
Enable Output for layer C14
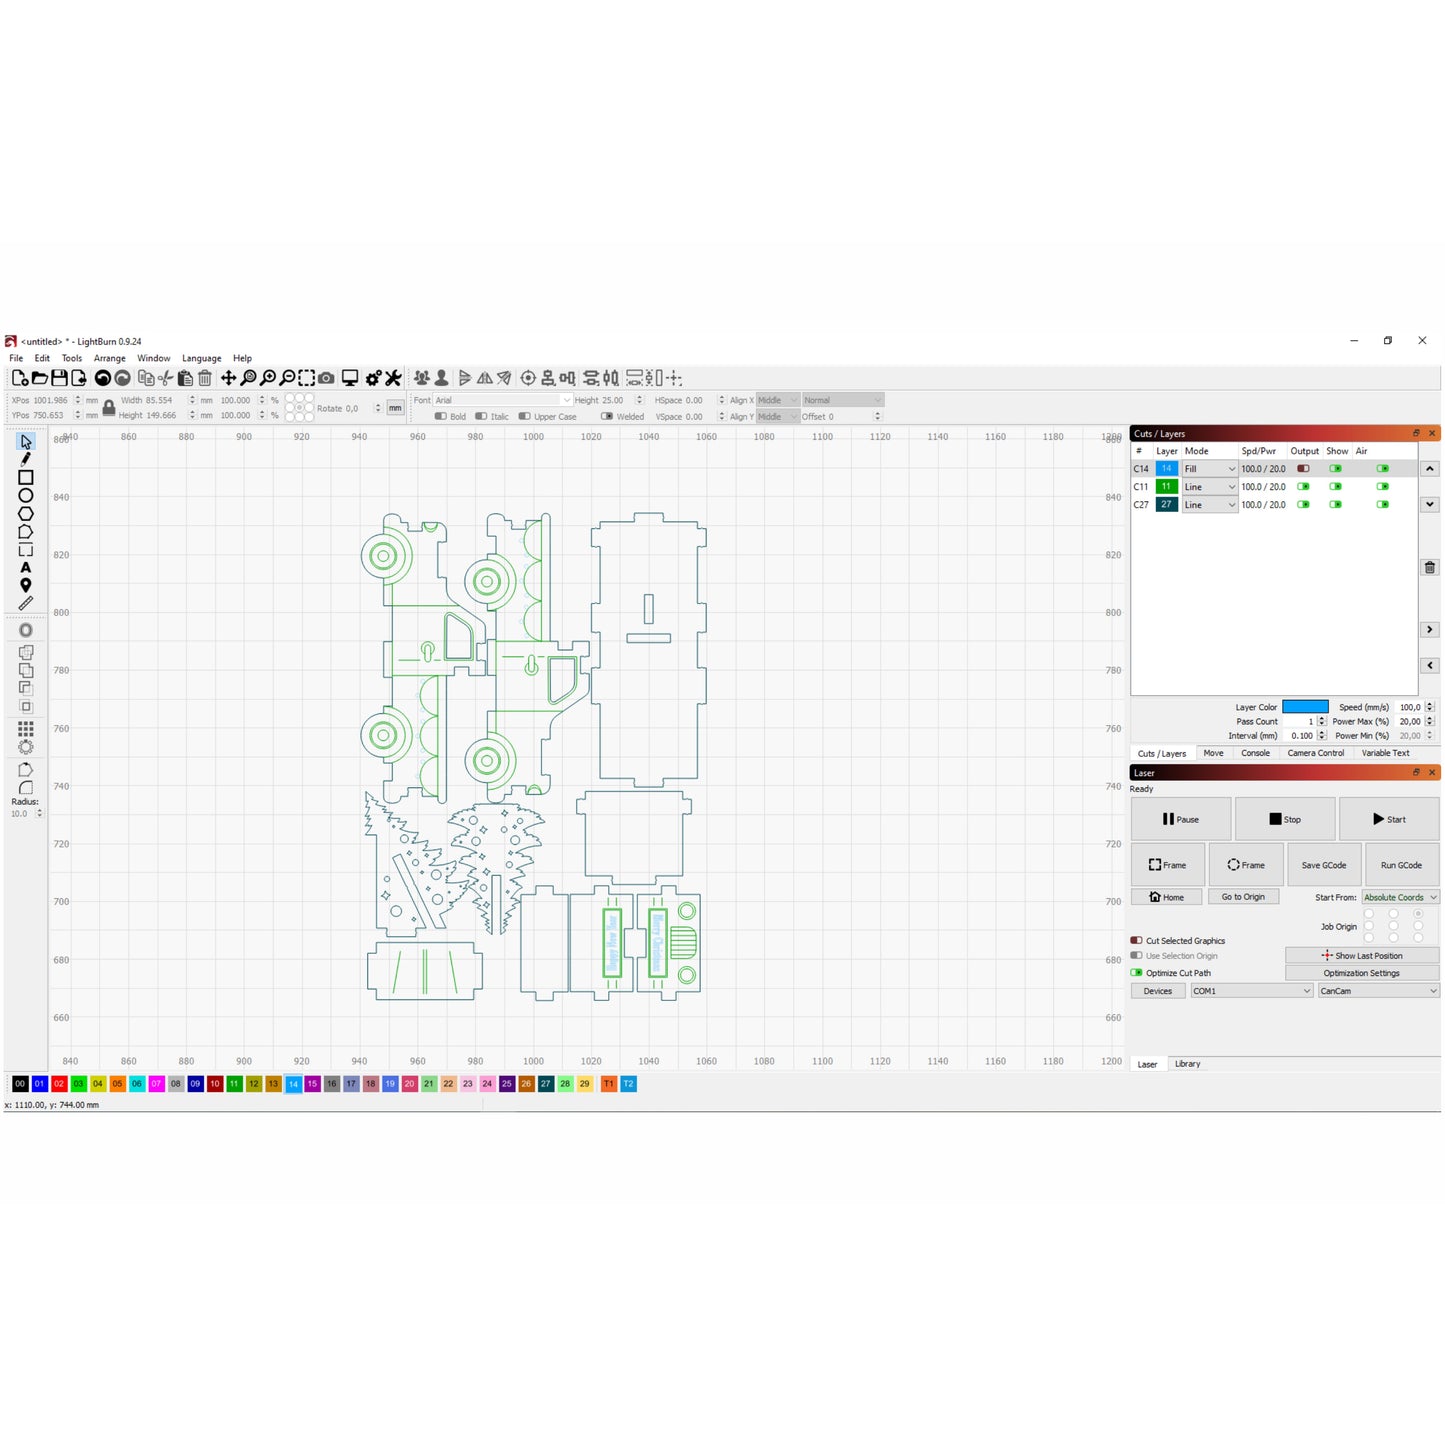tap(1303, 468)
